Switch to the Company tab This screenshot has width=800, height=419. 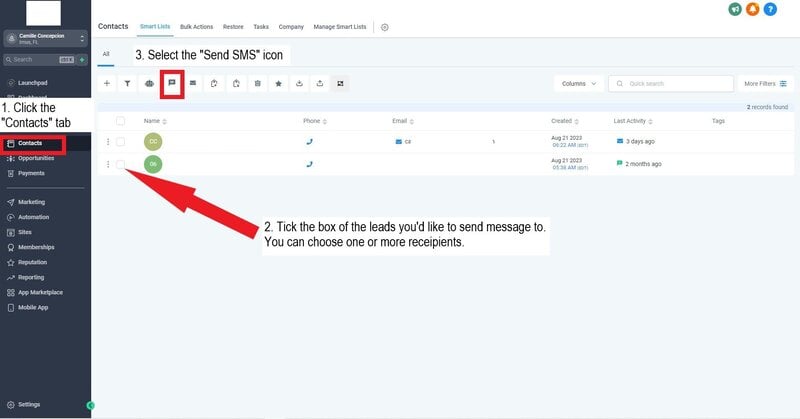(291, 27)
